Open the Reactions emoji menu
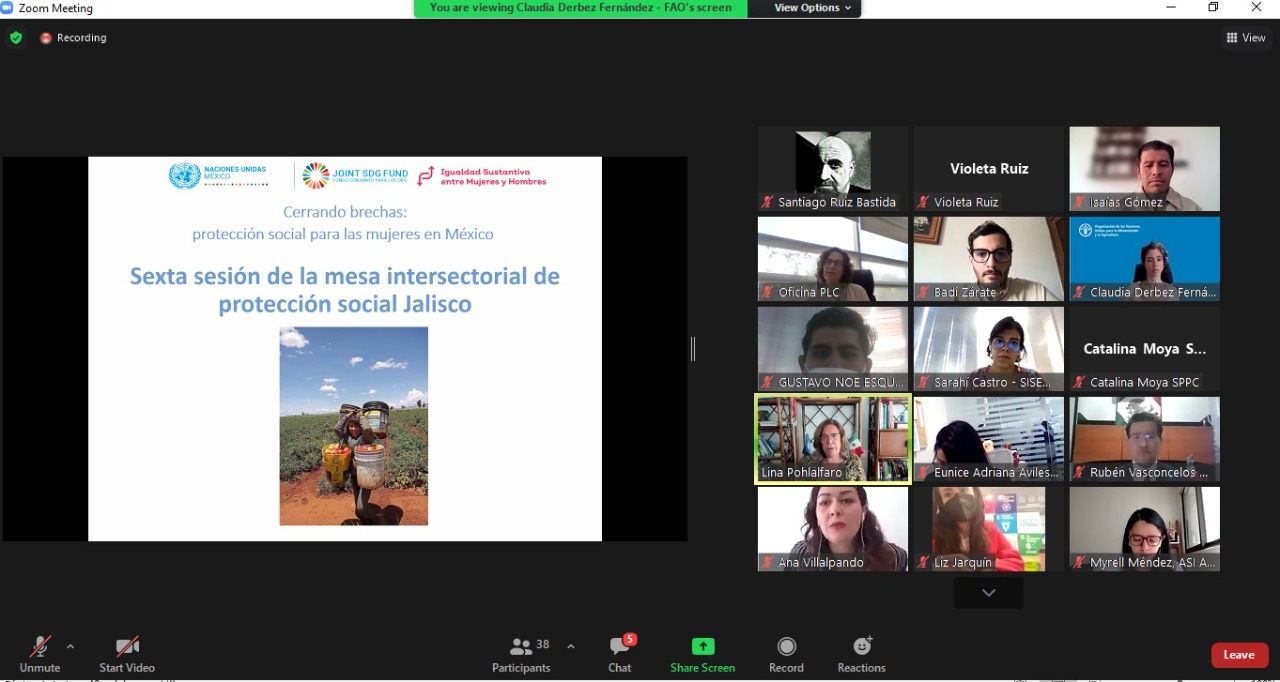This screenshot has width=1280, height=682. click(861, 647)
